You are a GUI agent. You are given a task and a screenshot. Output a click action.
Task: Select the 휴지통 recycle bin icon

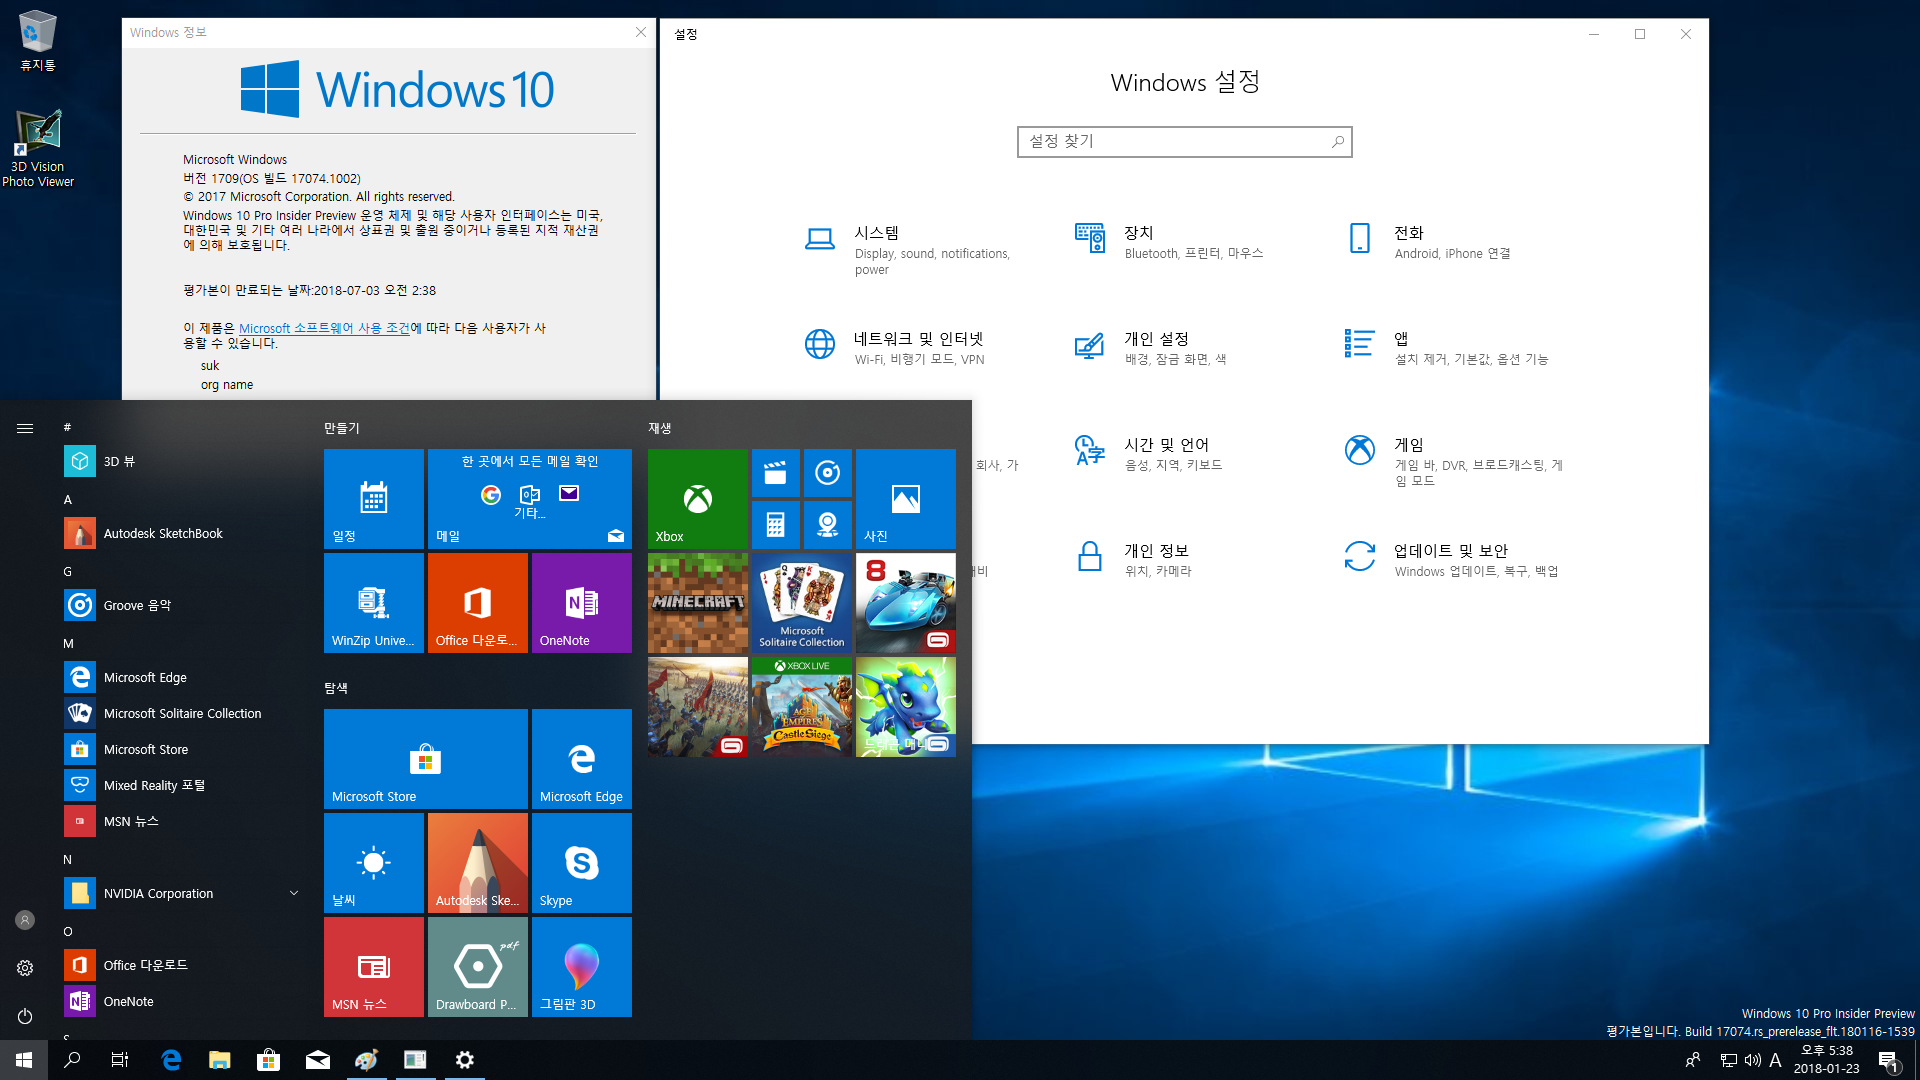[38, 40]
